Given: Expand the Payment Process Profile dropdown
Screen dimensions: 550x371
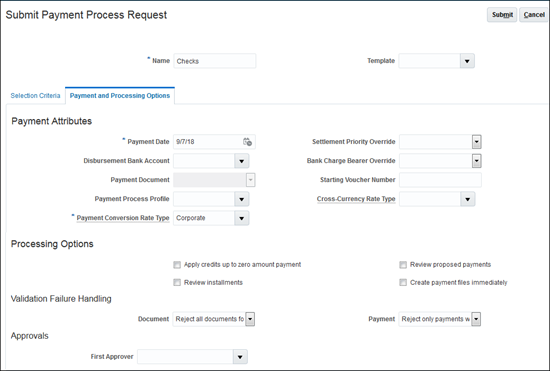Looking at the screenshot, I should point(242,199).
